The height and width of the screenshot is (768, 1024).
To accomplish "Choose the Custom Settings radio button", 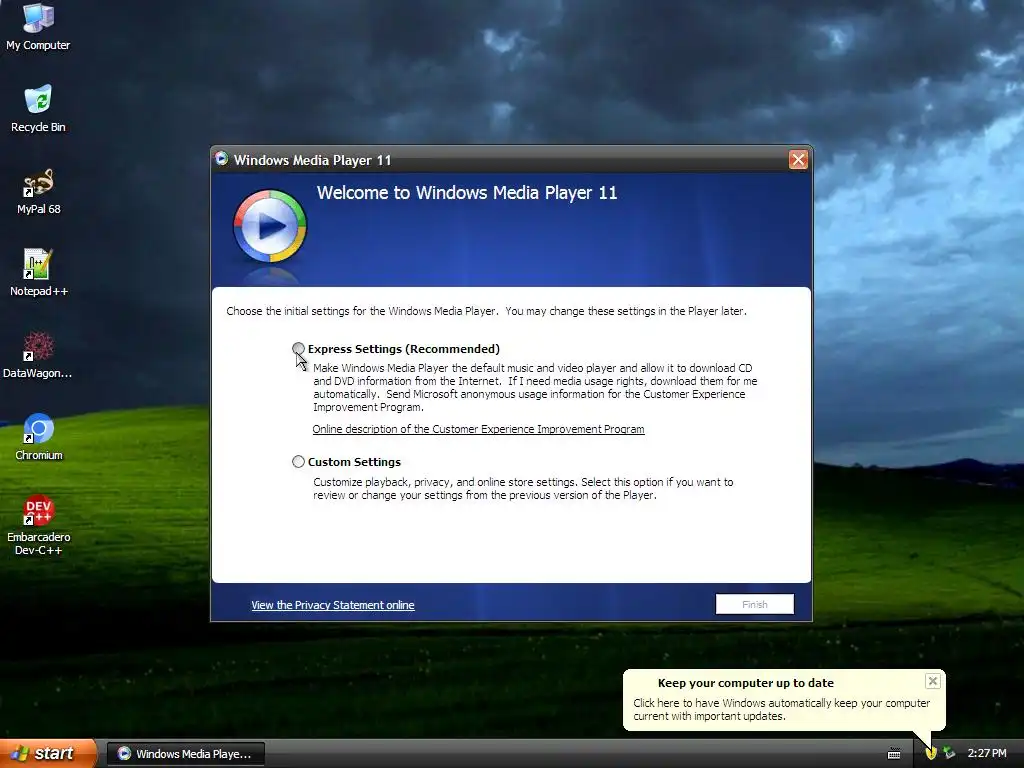I will click(x=298, y=462).
